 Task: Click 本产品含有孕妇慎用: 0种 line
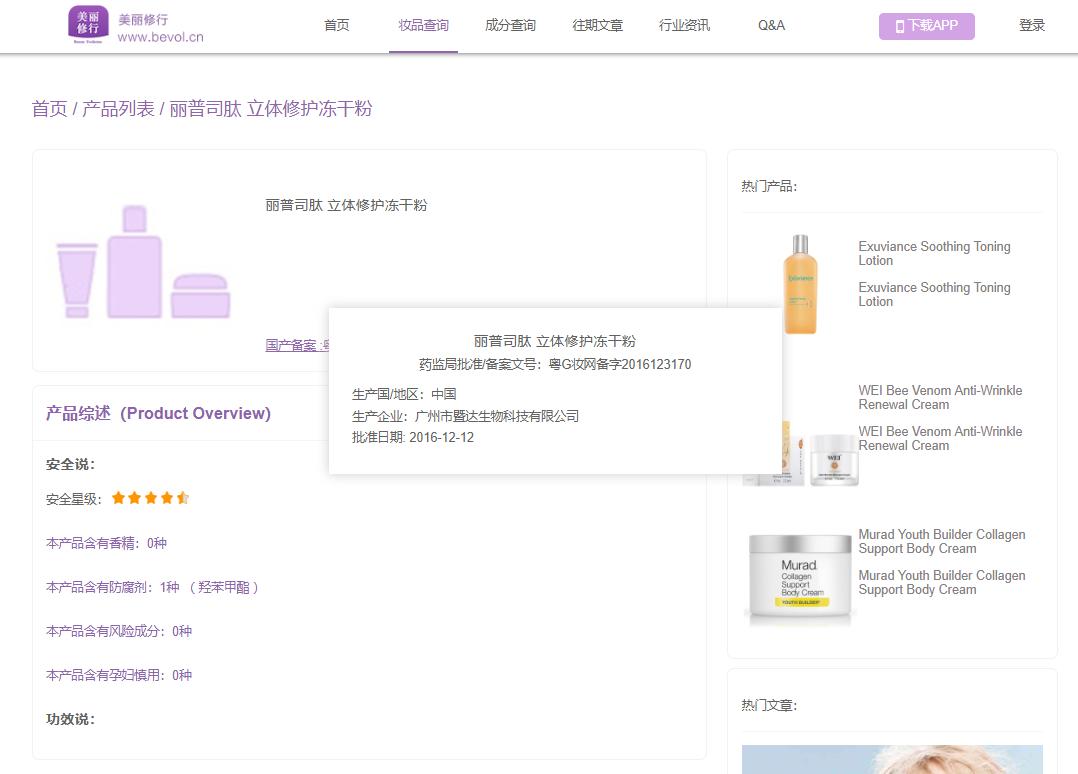119,675
